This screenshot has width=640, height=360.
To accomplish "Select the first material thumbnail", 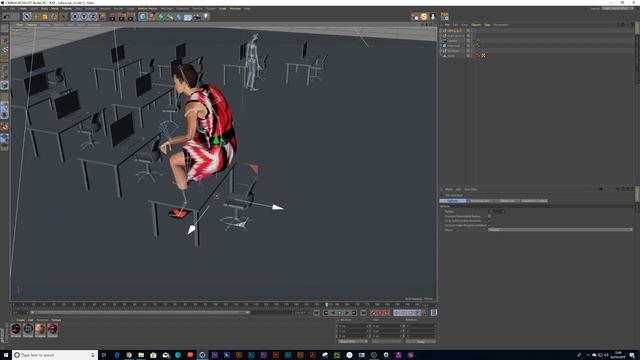I will 16,329.
